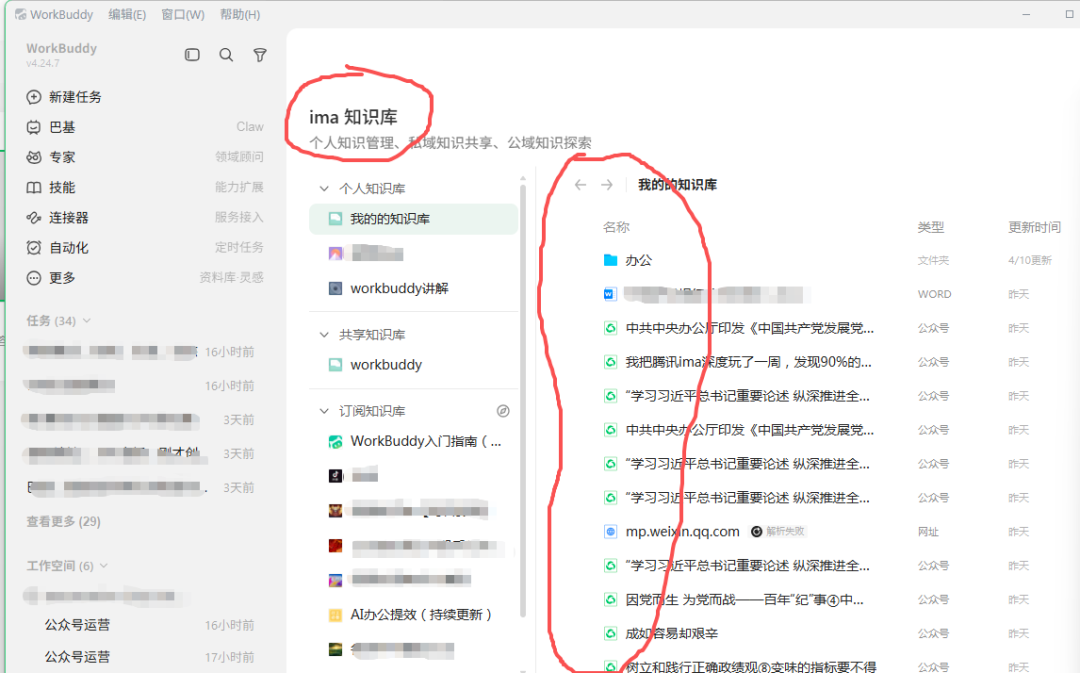Collapse the 个人知识库 group
Image resolution: width=1080 pixels, height=673 pixels.
pos(324,188)
